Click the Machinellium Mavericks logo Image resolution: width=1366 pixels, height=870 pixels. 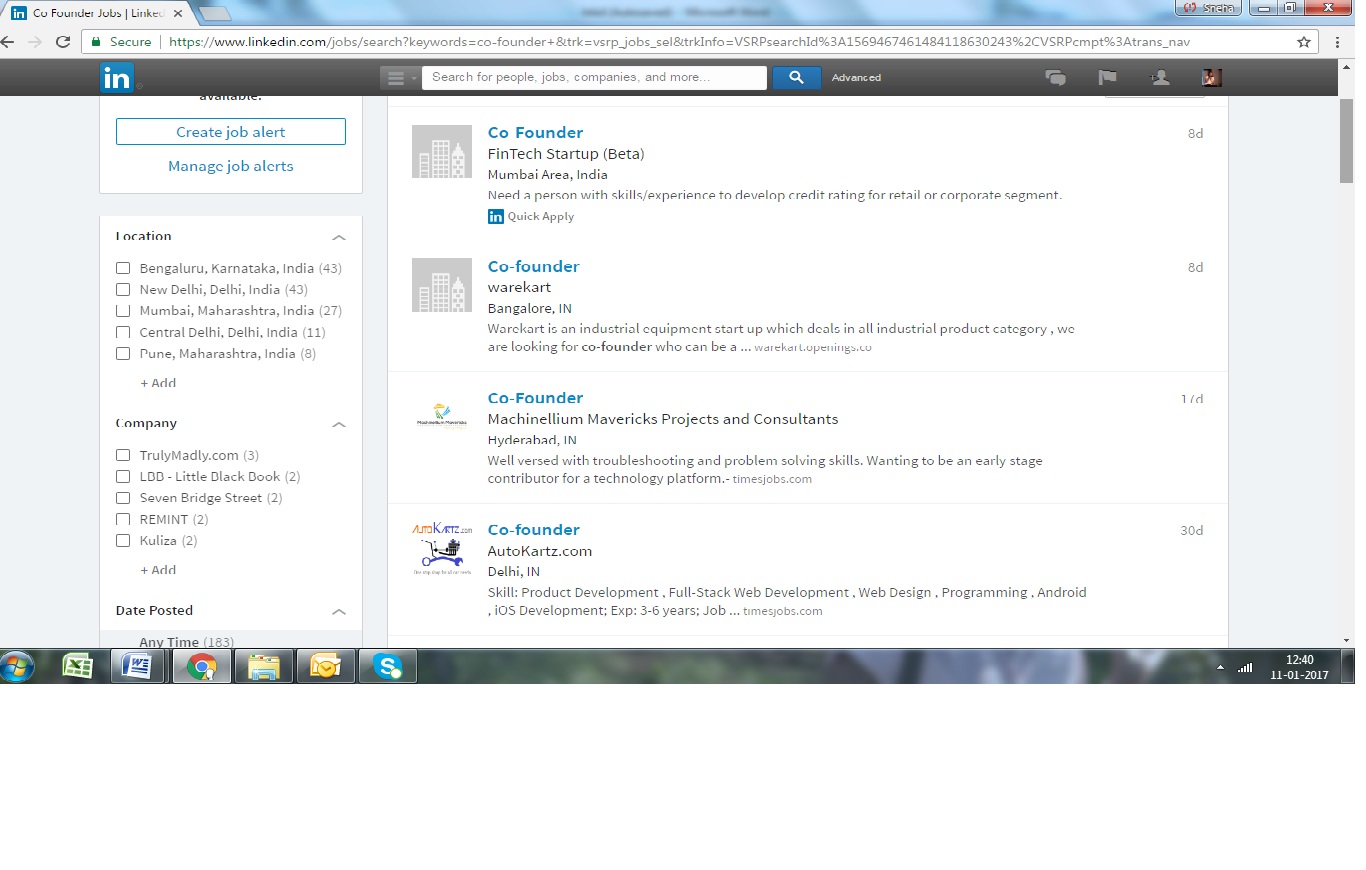point(442,416)
